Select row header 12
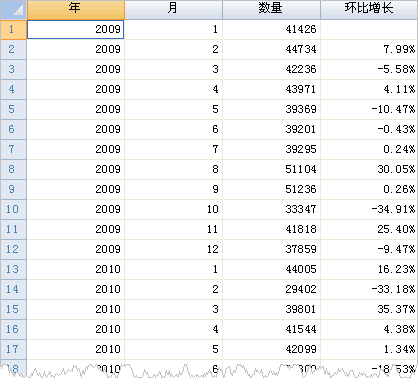This screenshot has height=378, width=418. (x=13, y=250)
